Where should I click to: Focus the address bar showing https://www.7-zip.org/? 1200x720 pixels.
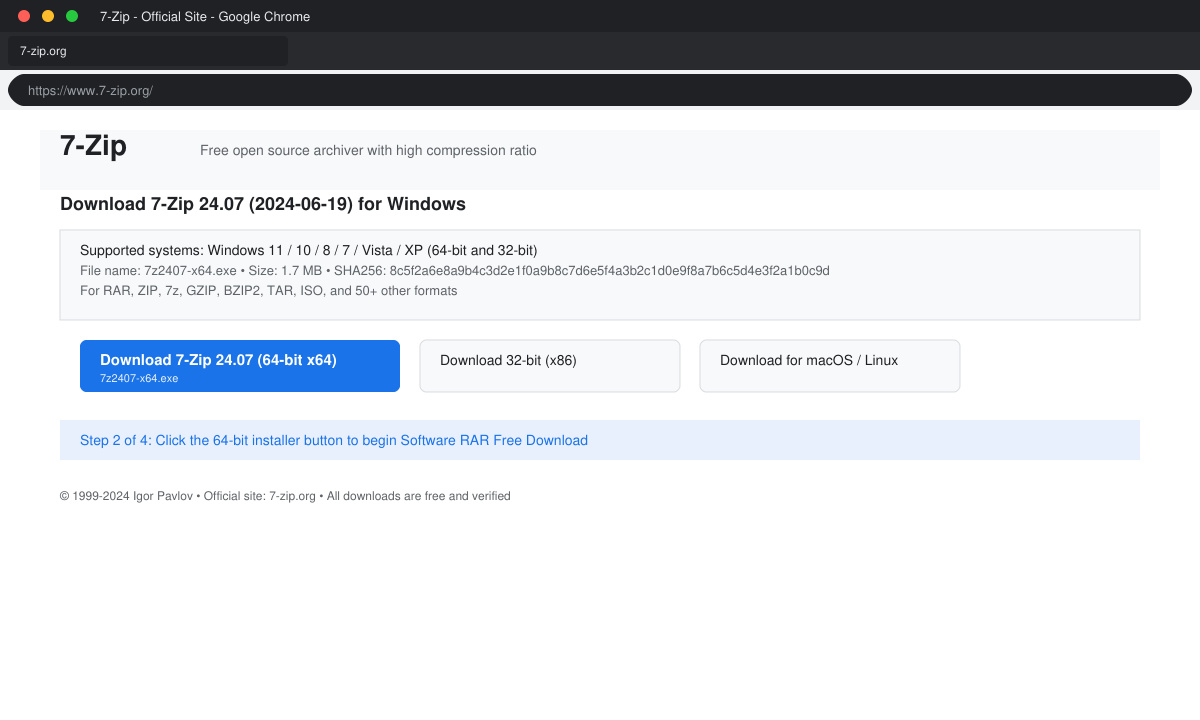[600, 90]
